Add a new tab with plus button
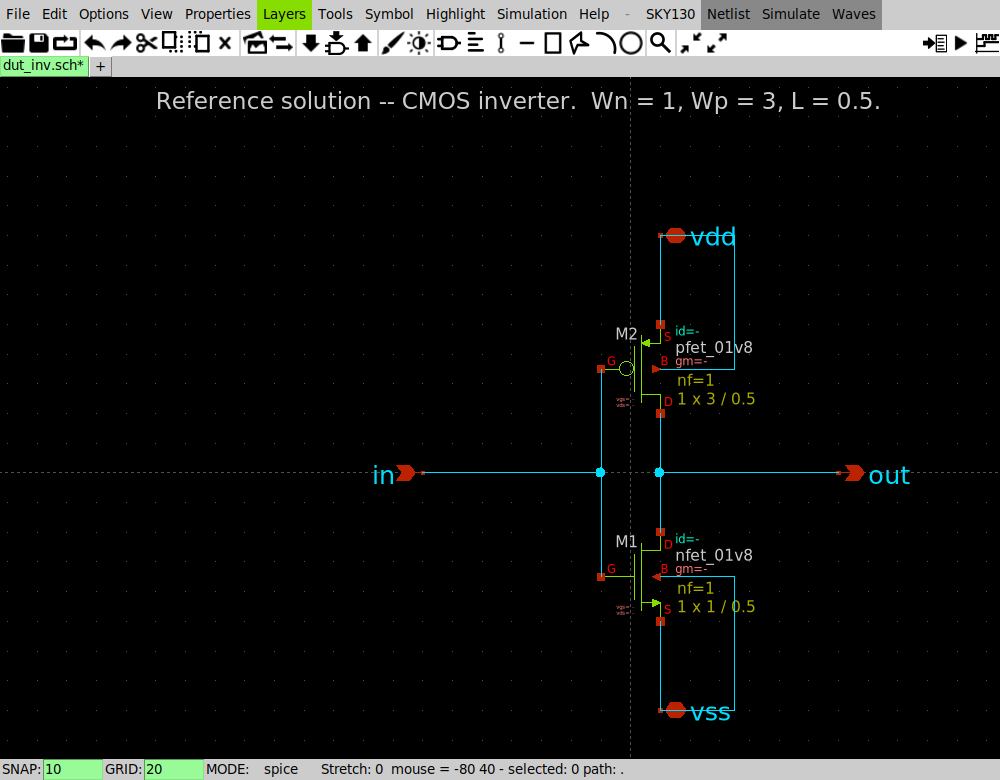 [101, 66]
